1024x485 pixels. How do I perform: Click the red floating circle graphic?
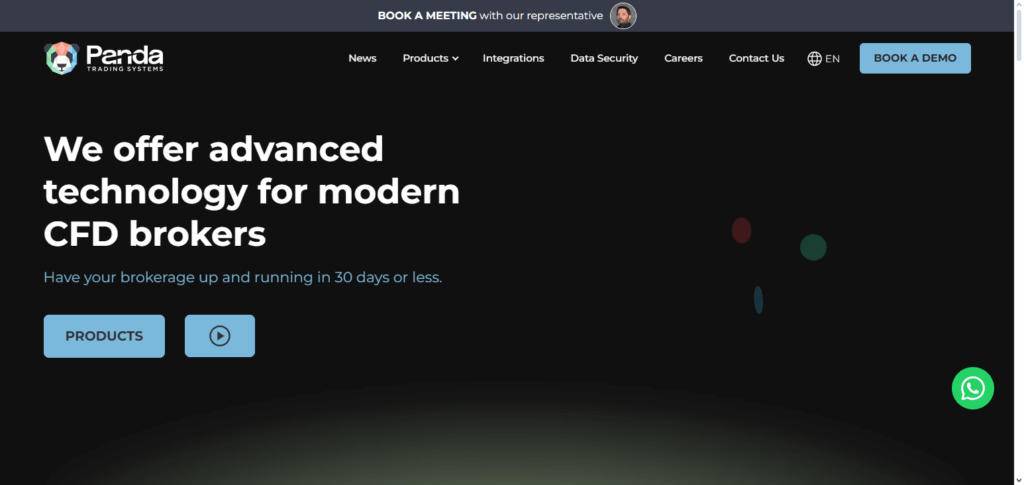(x=741, y=230)
